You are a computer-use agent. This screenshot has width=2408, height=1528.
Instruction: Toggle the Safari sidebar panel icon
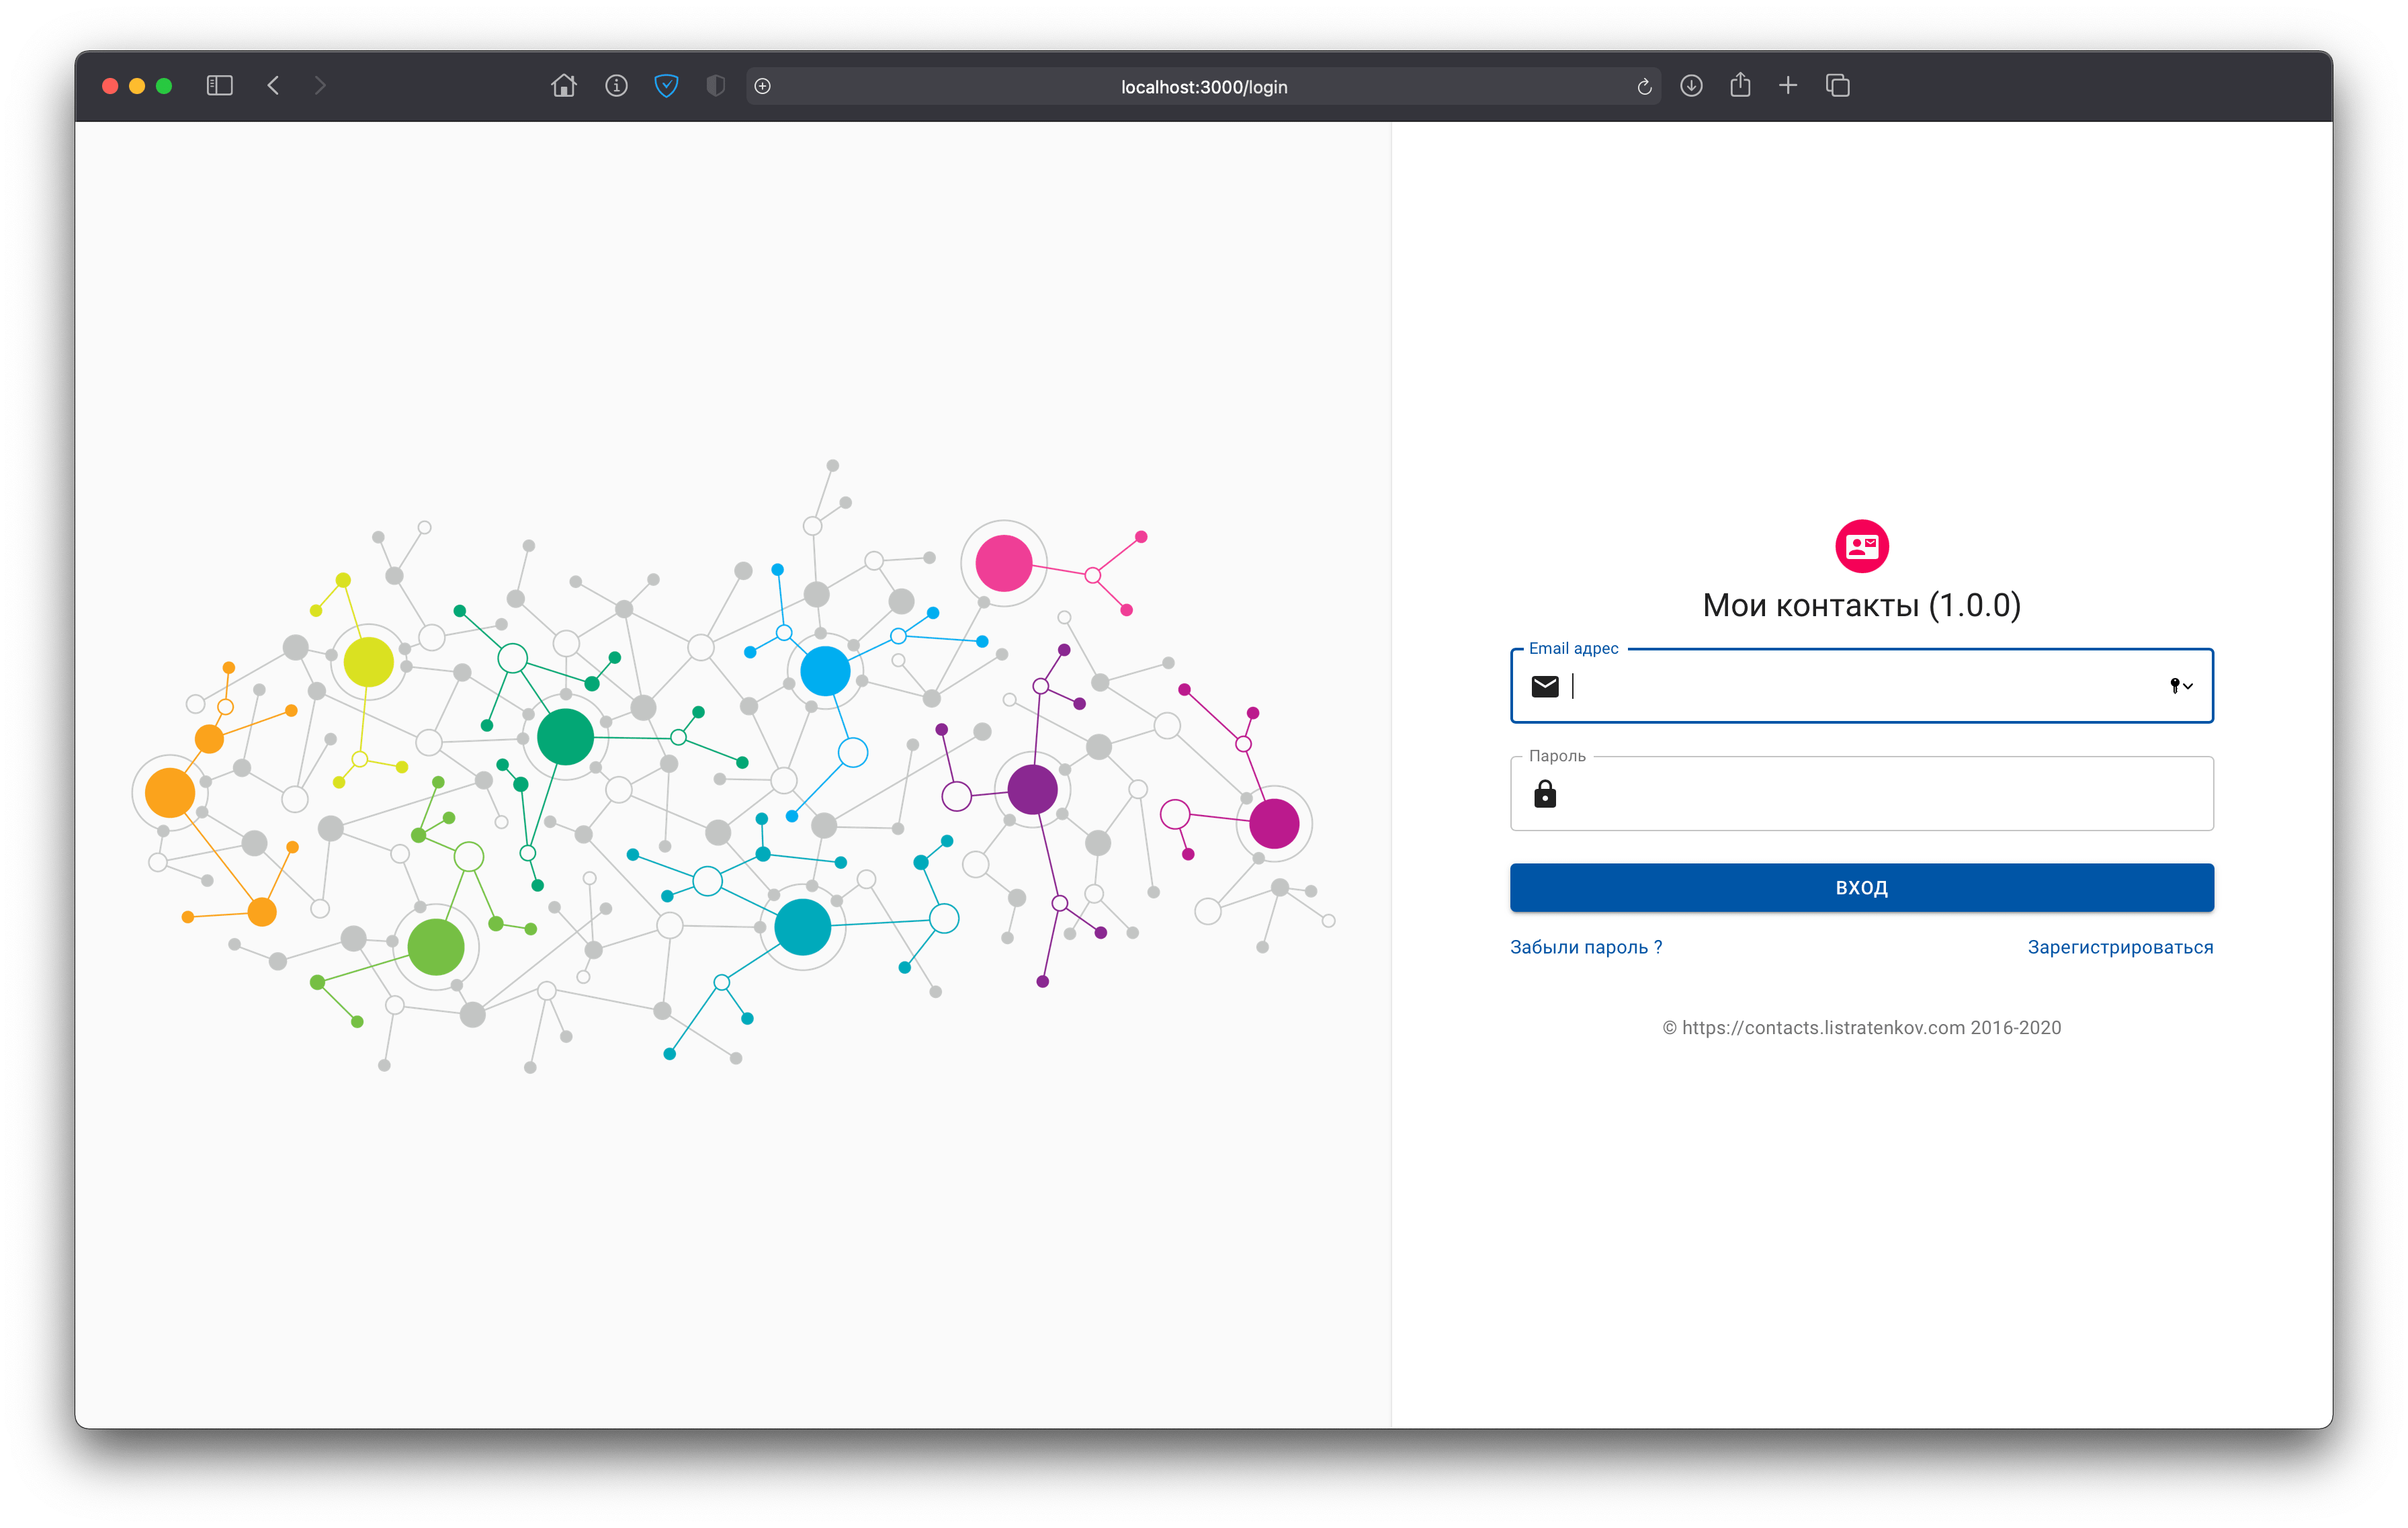220,86
